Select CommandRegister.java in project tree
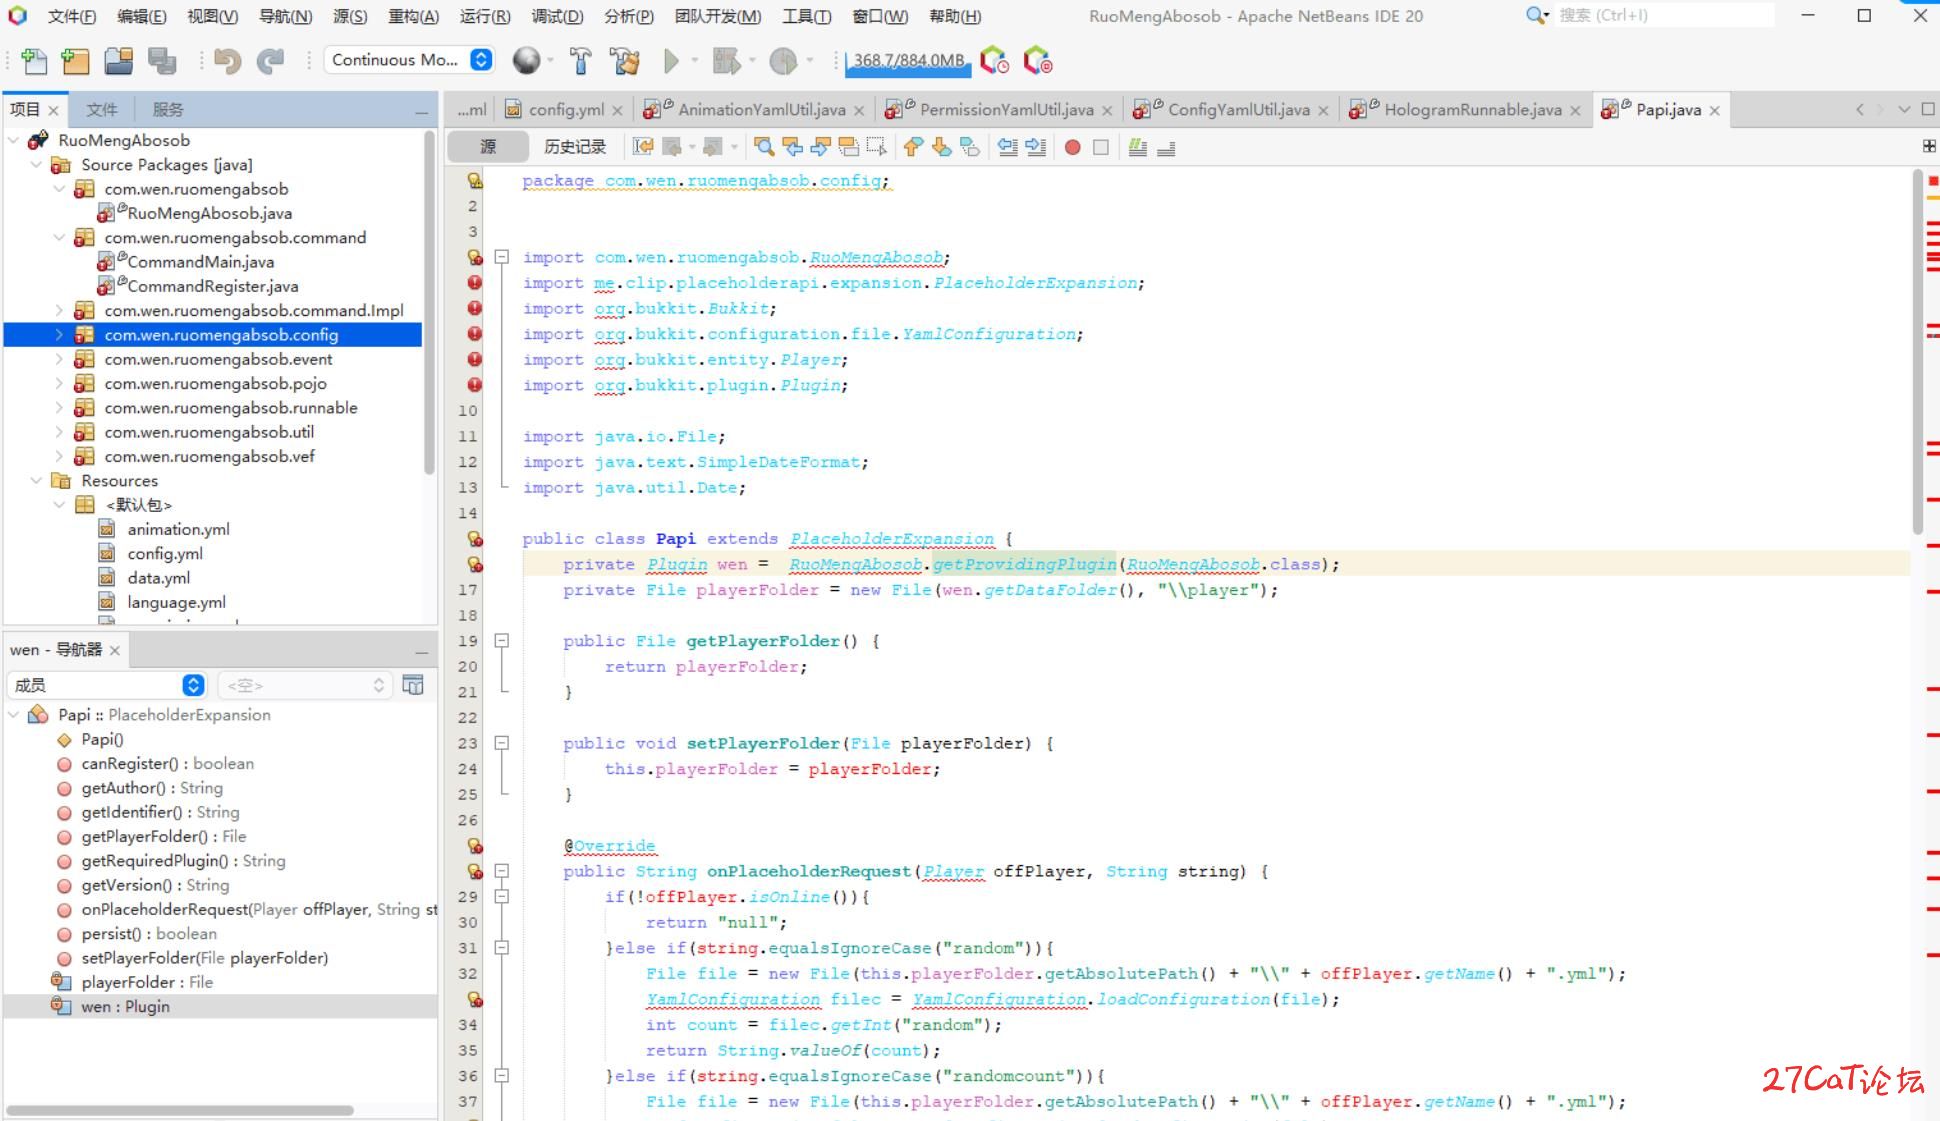This screenshot has height=1121, width=1940. pos(212,286)
